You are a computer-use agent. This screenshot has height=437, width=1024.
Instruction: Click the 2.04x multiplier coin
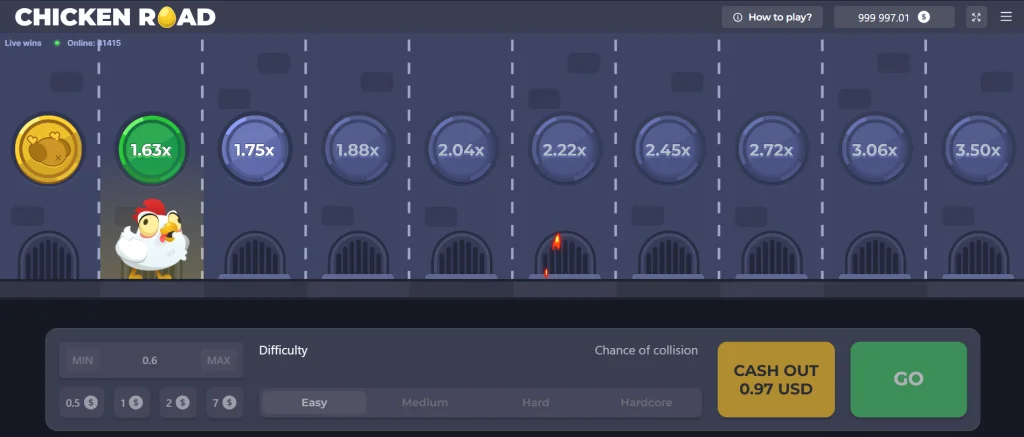(460, 150)
